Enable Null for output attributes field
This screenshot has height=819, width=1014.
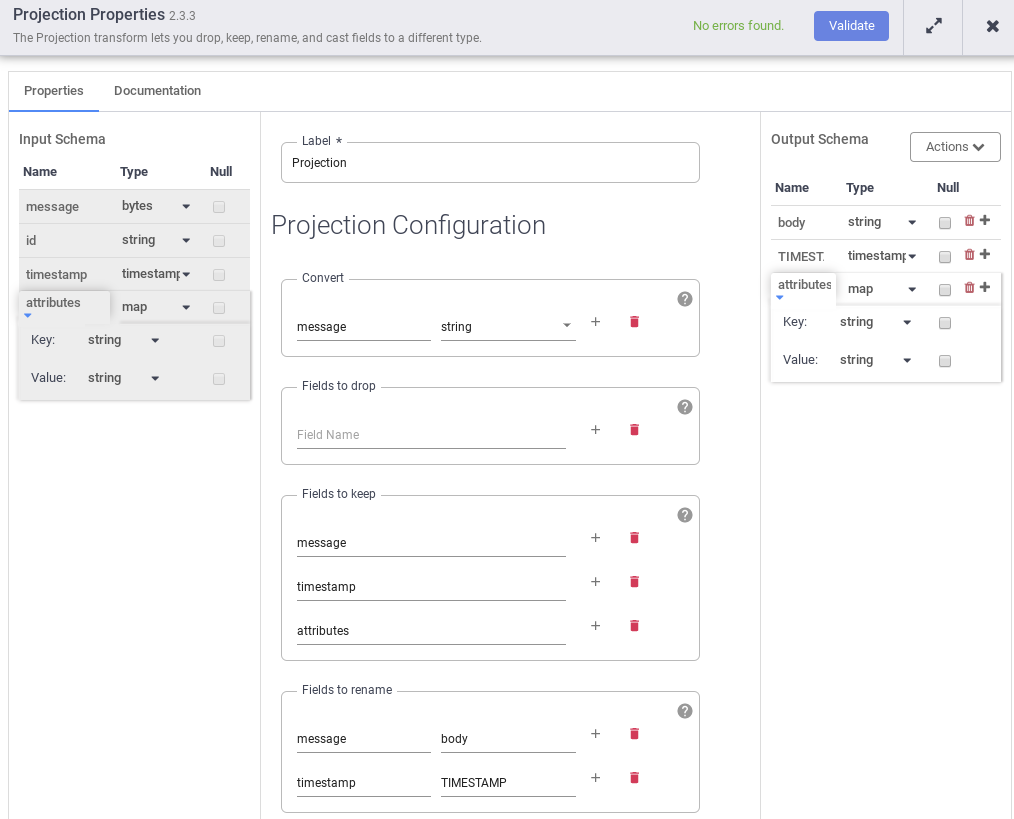coord(945,290)
